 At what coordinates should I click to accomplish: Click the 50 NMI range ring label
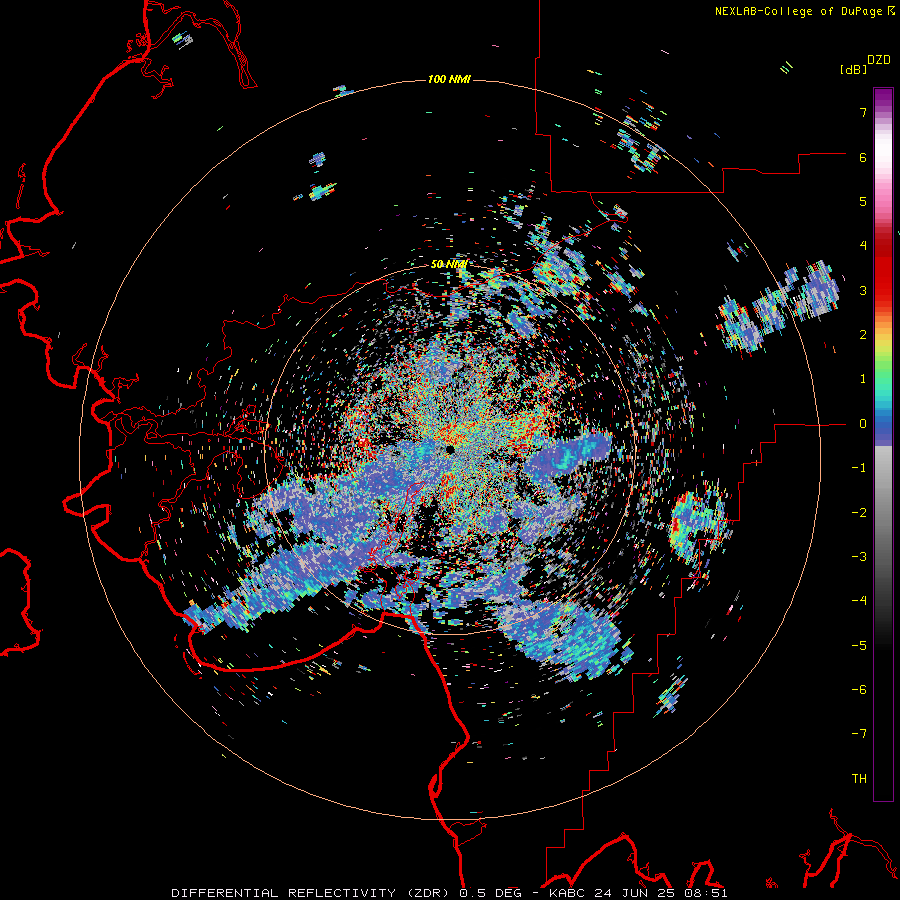point(449,264)
